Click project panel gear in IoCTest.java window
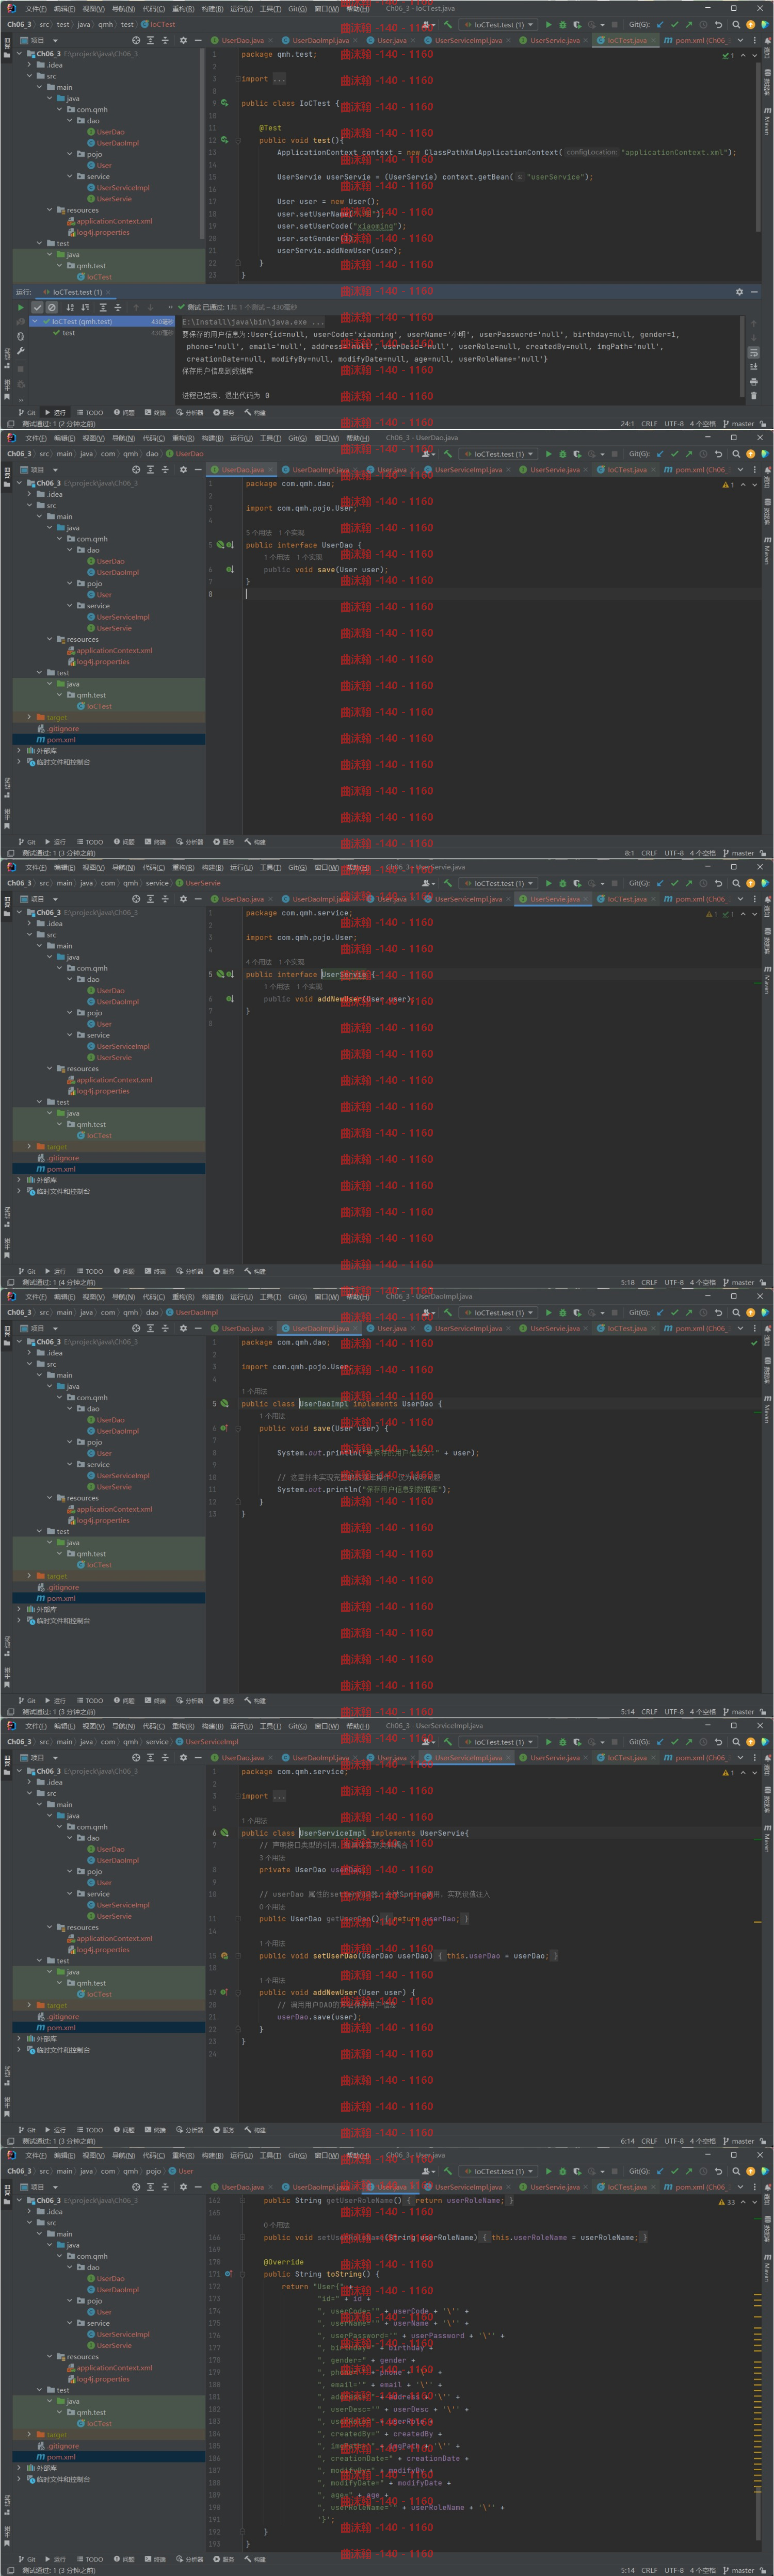The height and width of the screenshot is (2576, 774). pos(183,40)
